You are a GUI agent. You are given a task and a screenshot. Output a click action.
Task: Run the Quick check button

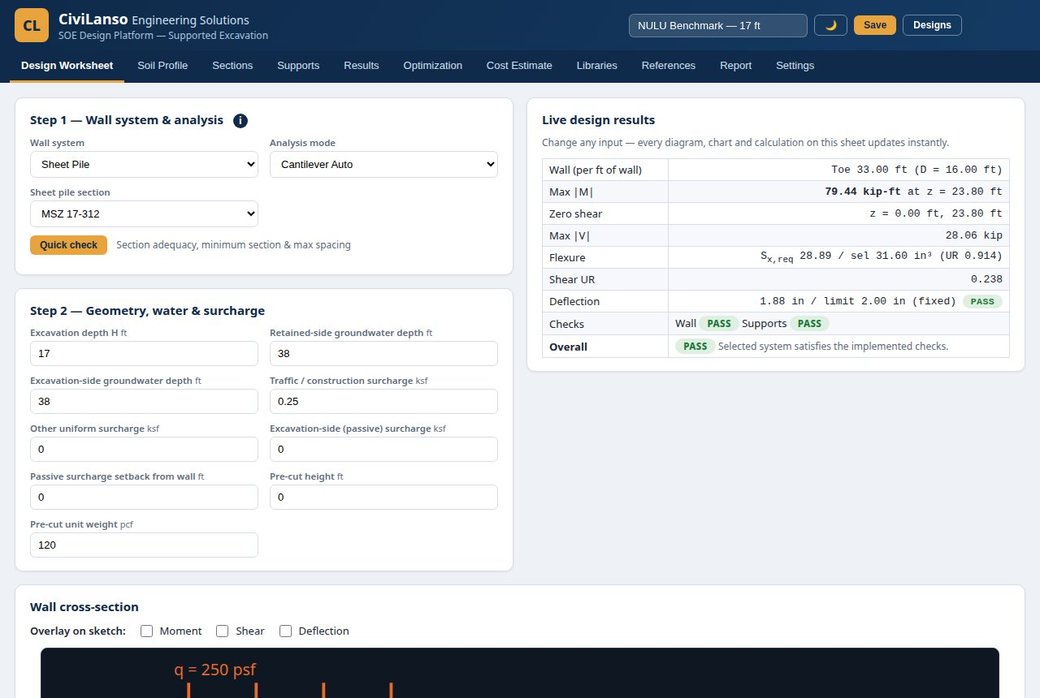(68, 245)
